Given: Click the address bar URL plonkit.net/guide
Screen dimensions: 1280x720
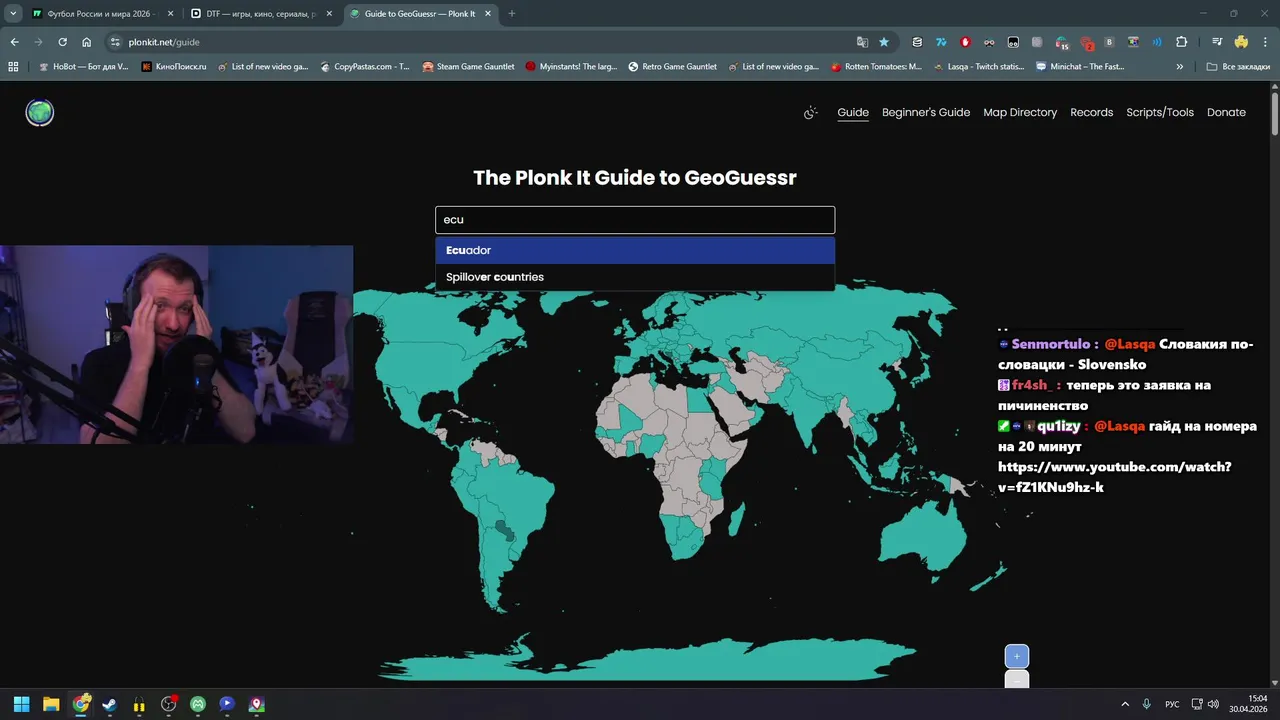Looking at the screenshot, I should (164, 42).
